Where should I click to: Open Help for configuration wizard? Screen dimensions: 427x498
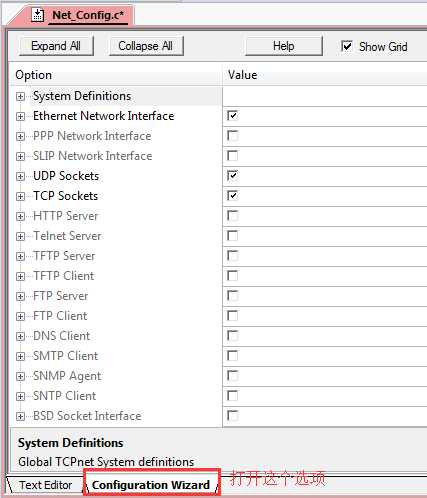point(284,46)
